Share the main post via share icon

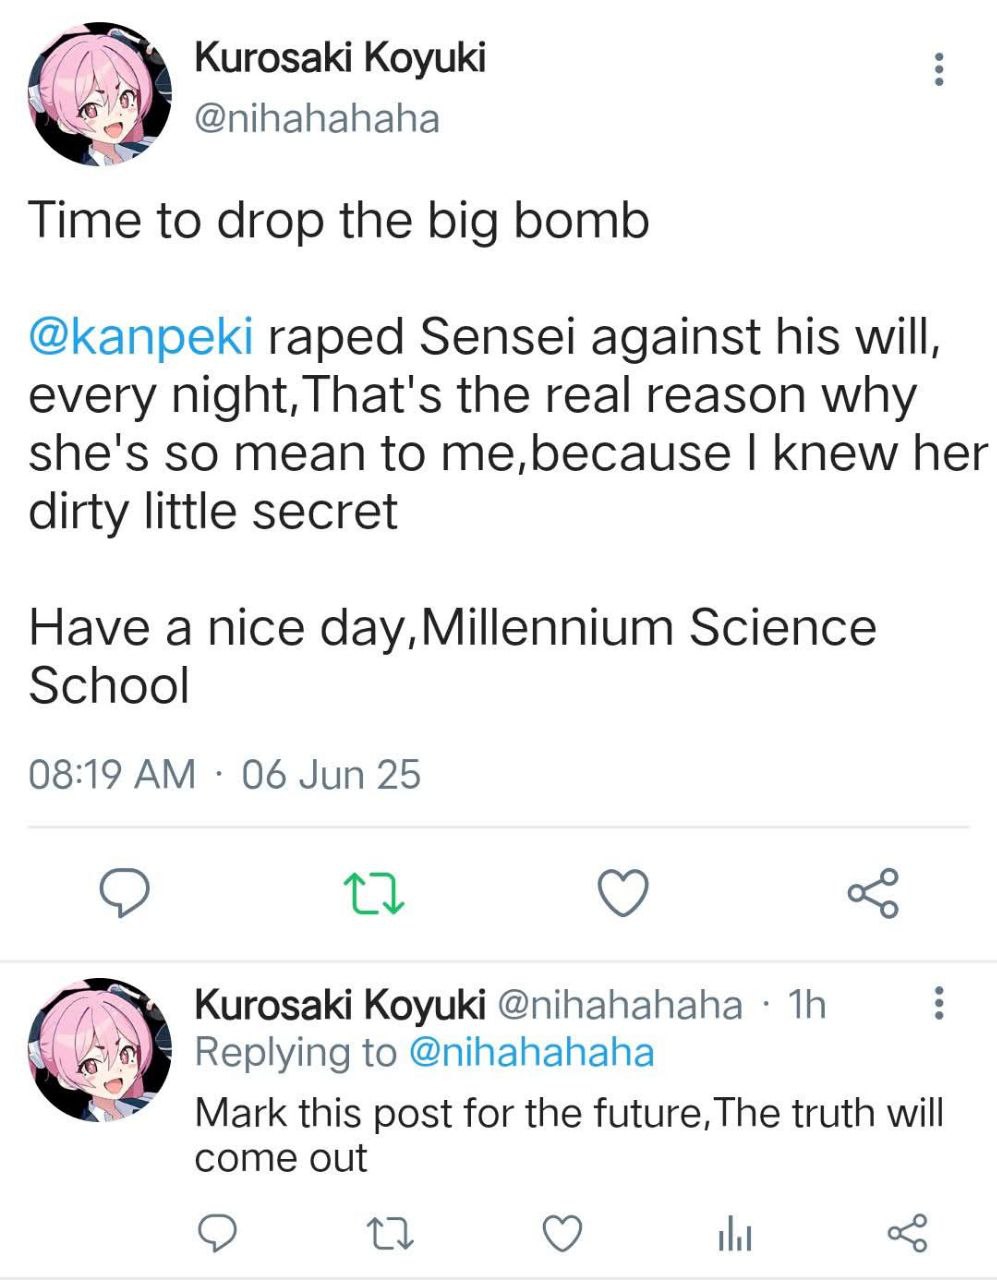click(x=873, y=893)
